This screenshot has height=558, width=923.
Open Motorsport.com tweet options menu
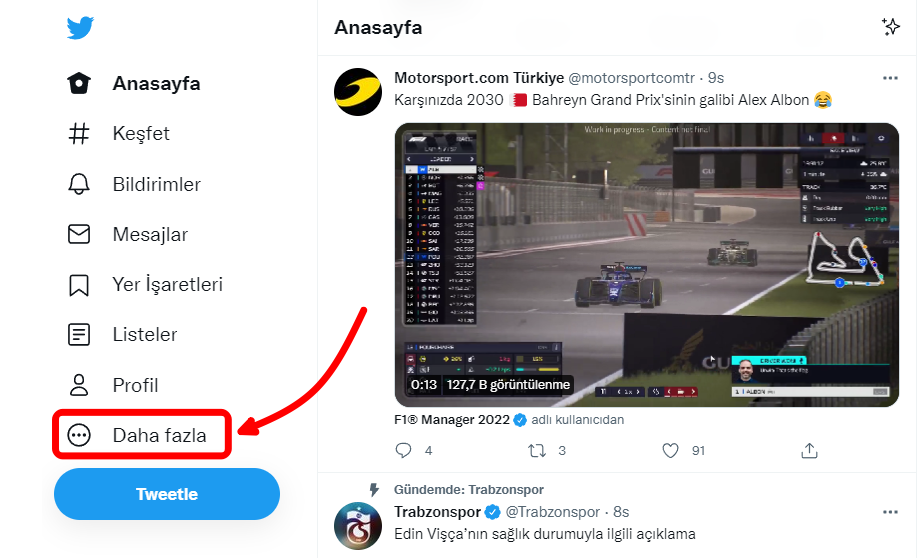[x=890, y=78]
